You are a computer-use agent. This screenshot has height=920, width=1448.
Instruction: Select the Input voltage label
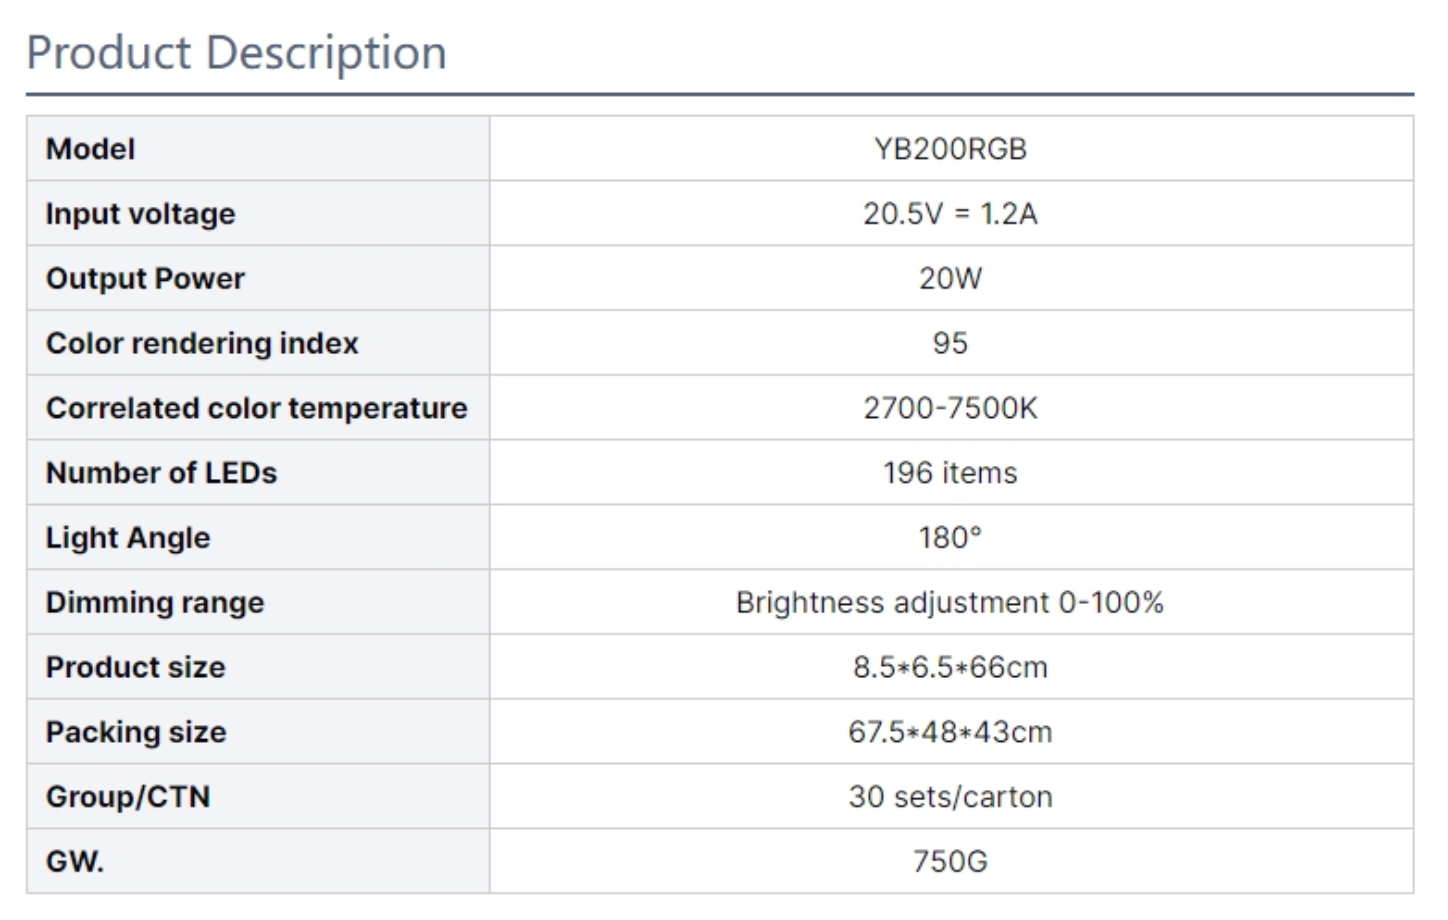point(140,214)
